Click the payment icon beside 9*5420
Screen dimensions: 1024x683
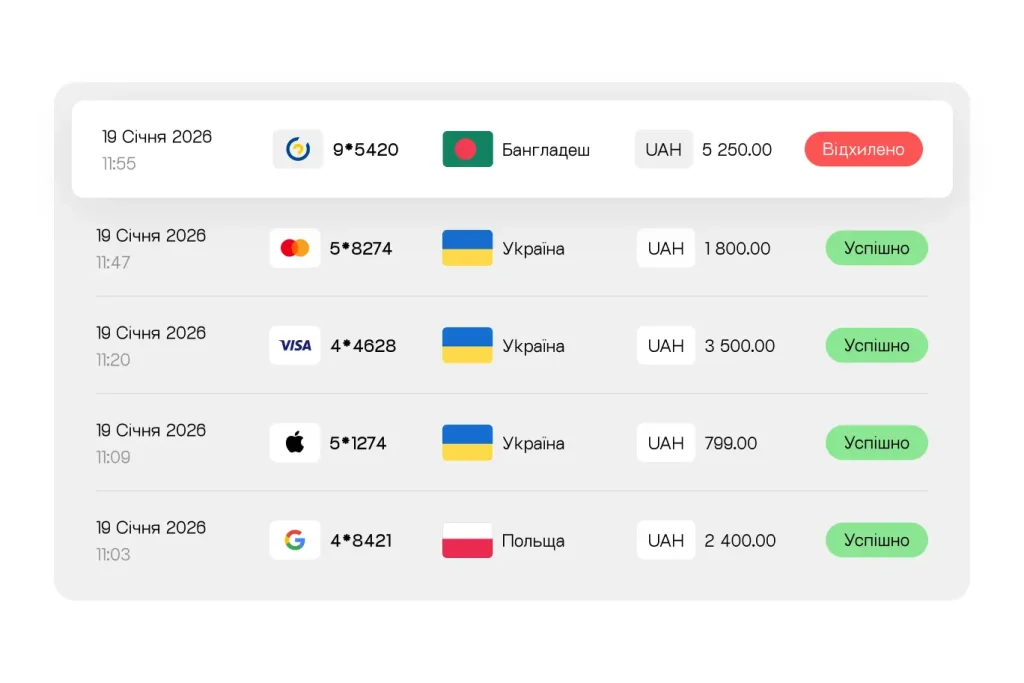pos(298,150)
